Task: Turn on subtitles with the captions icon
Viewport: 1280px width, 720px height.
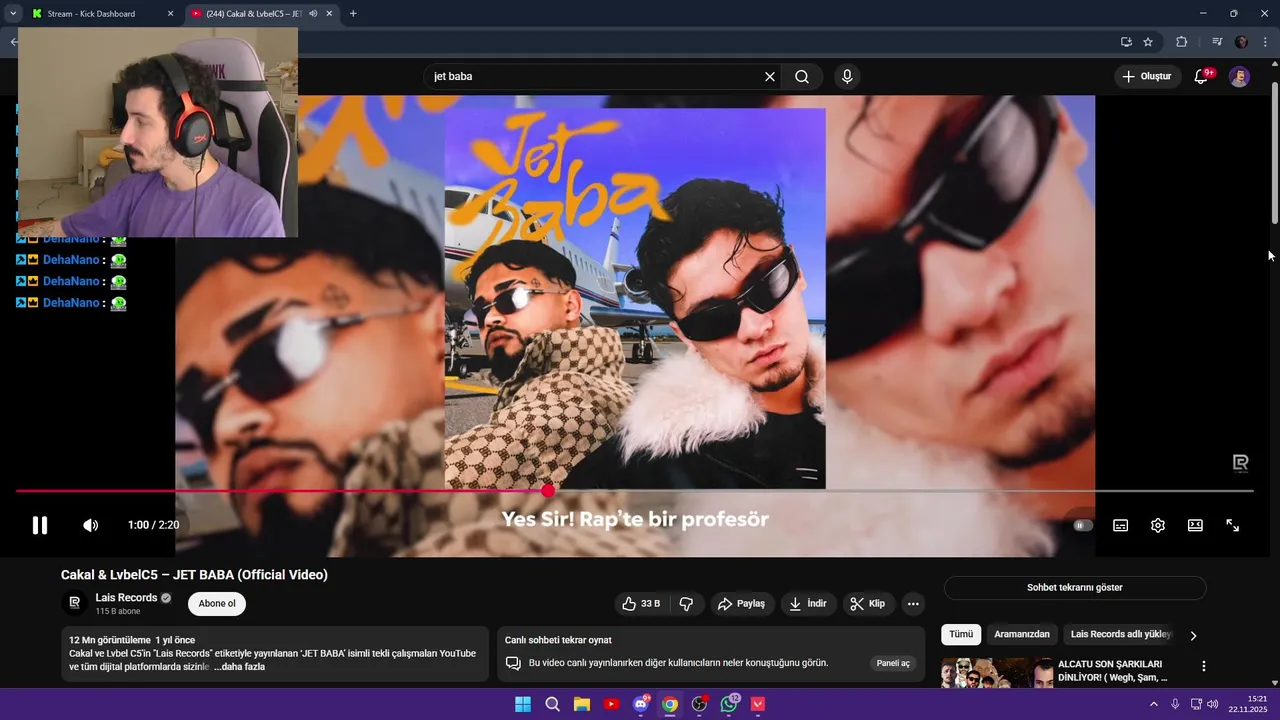Action: pos(1121,525)
